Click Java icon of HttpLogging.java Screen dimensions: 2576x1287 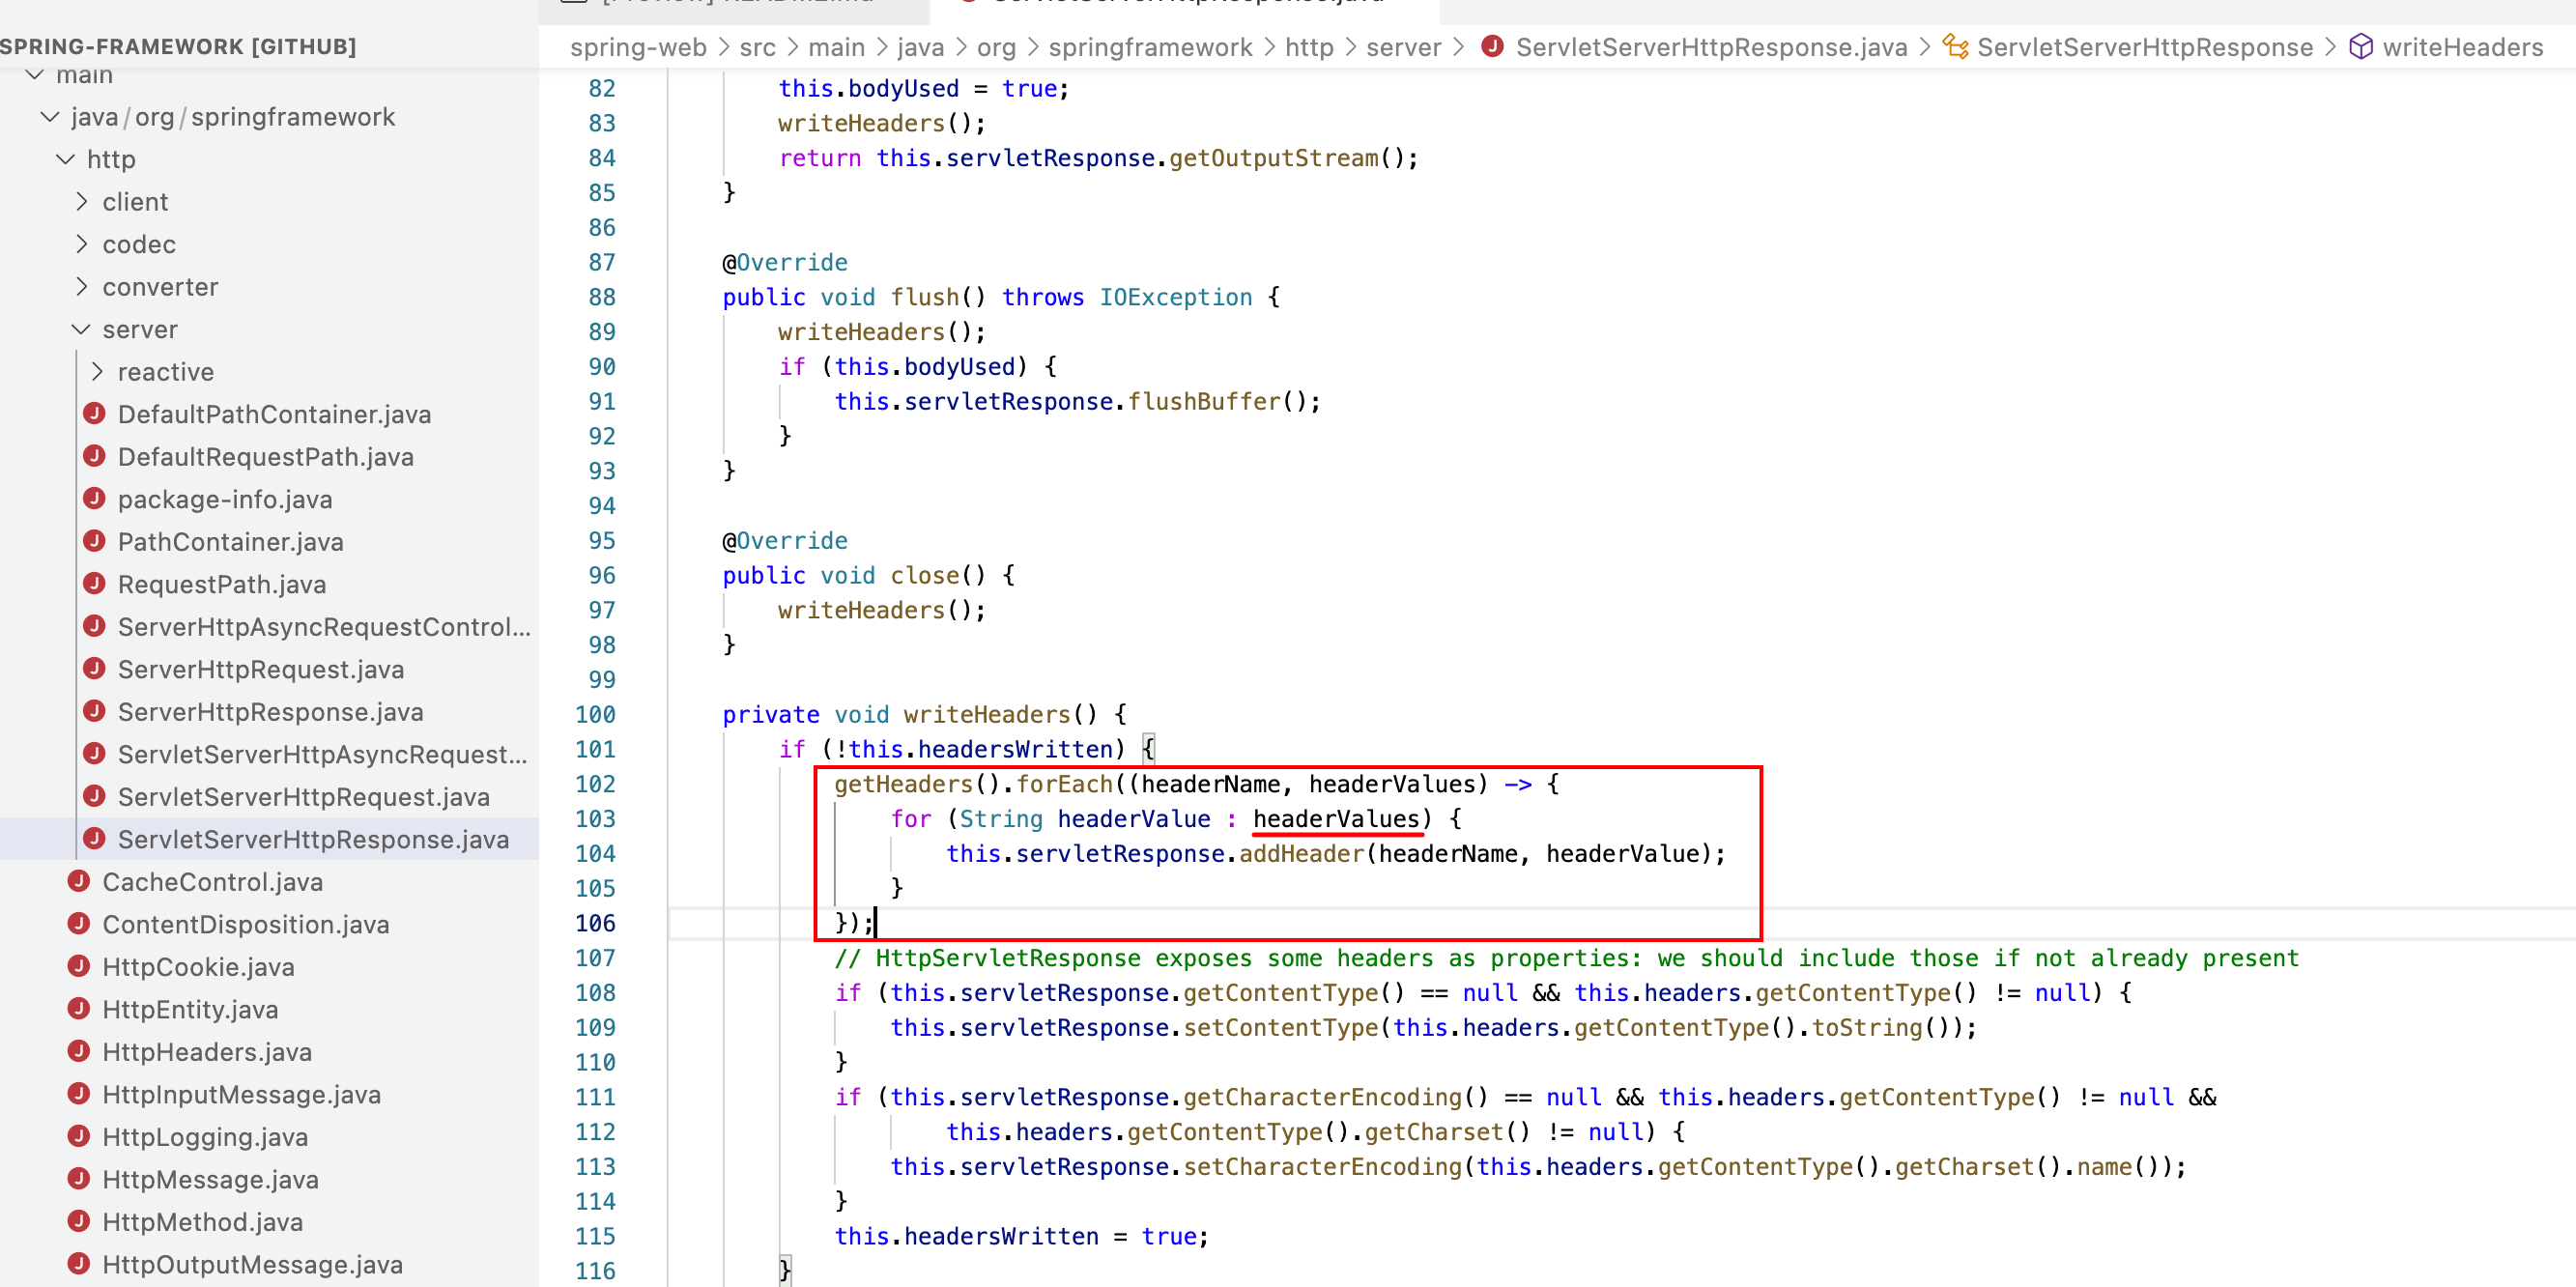[79, 1136]
